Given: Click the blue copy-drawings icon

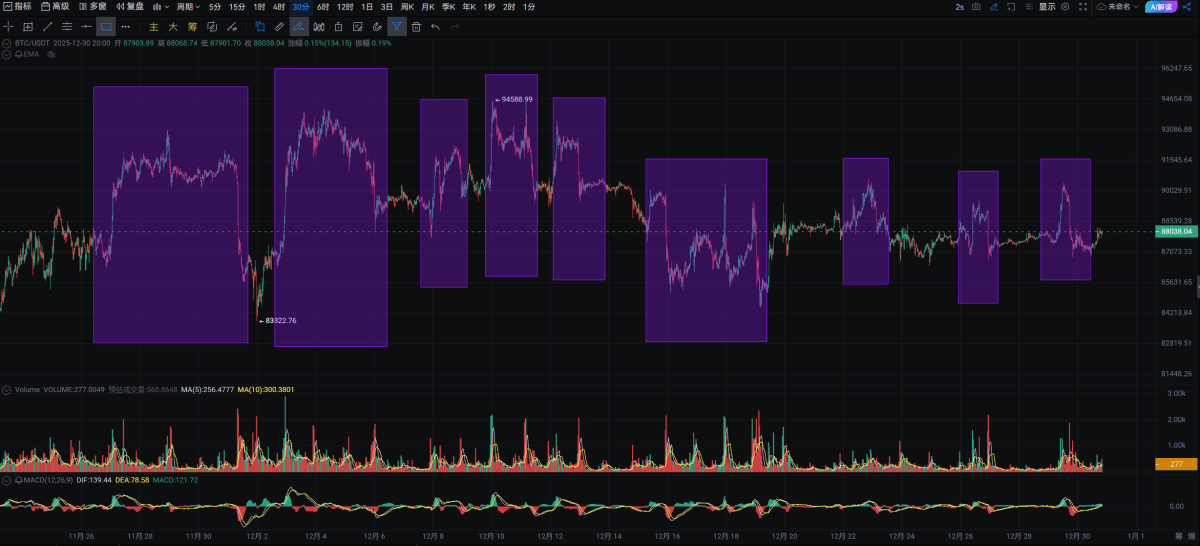Looking at the screenshot, I should [260, 27].
